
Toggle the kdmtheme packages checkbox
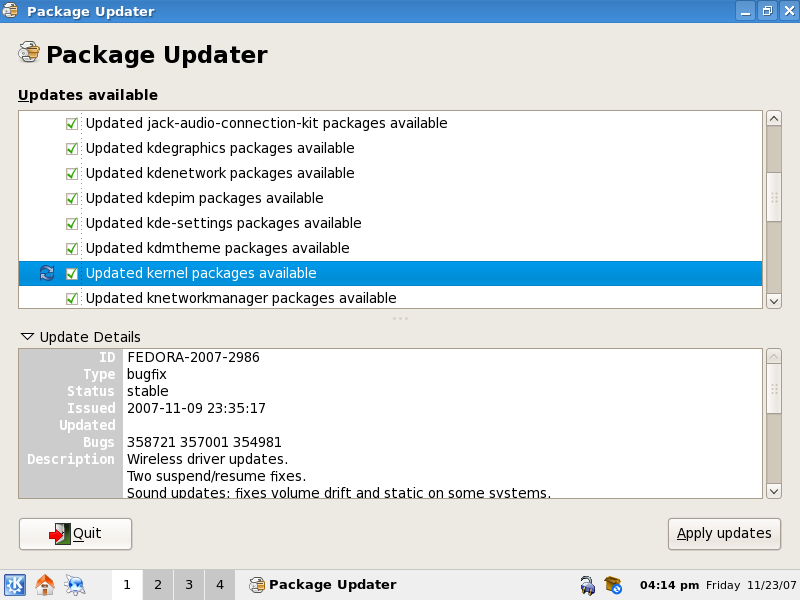tap(72, 248)
